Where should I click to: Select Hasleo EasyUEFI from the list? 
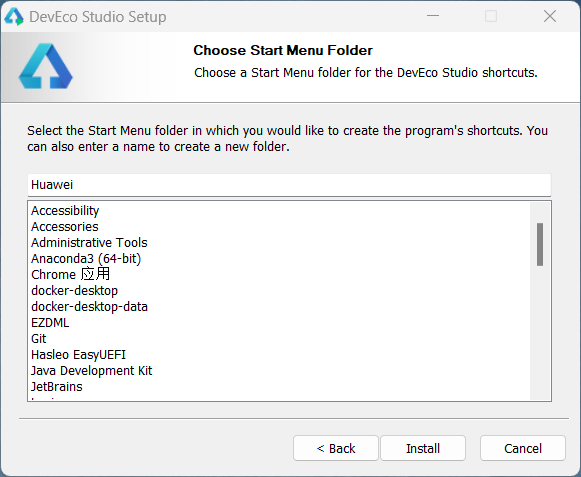click(79, 354)
